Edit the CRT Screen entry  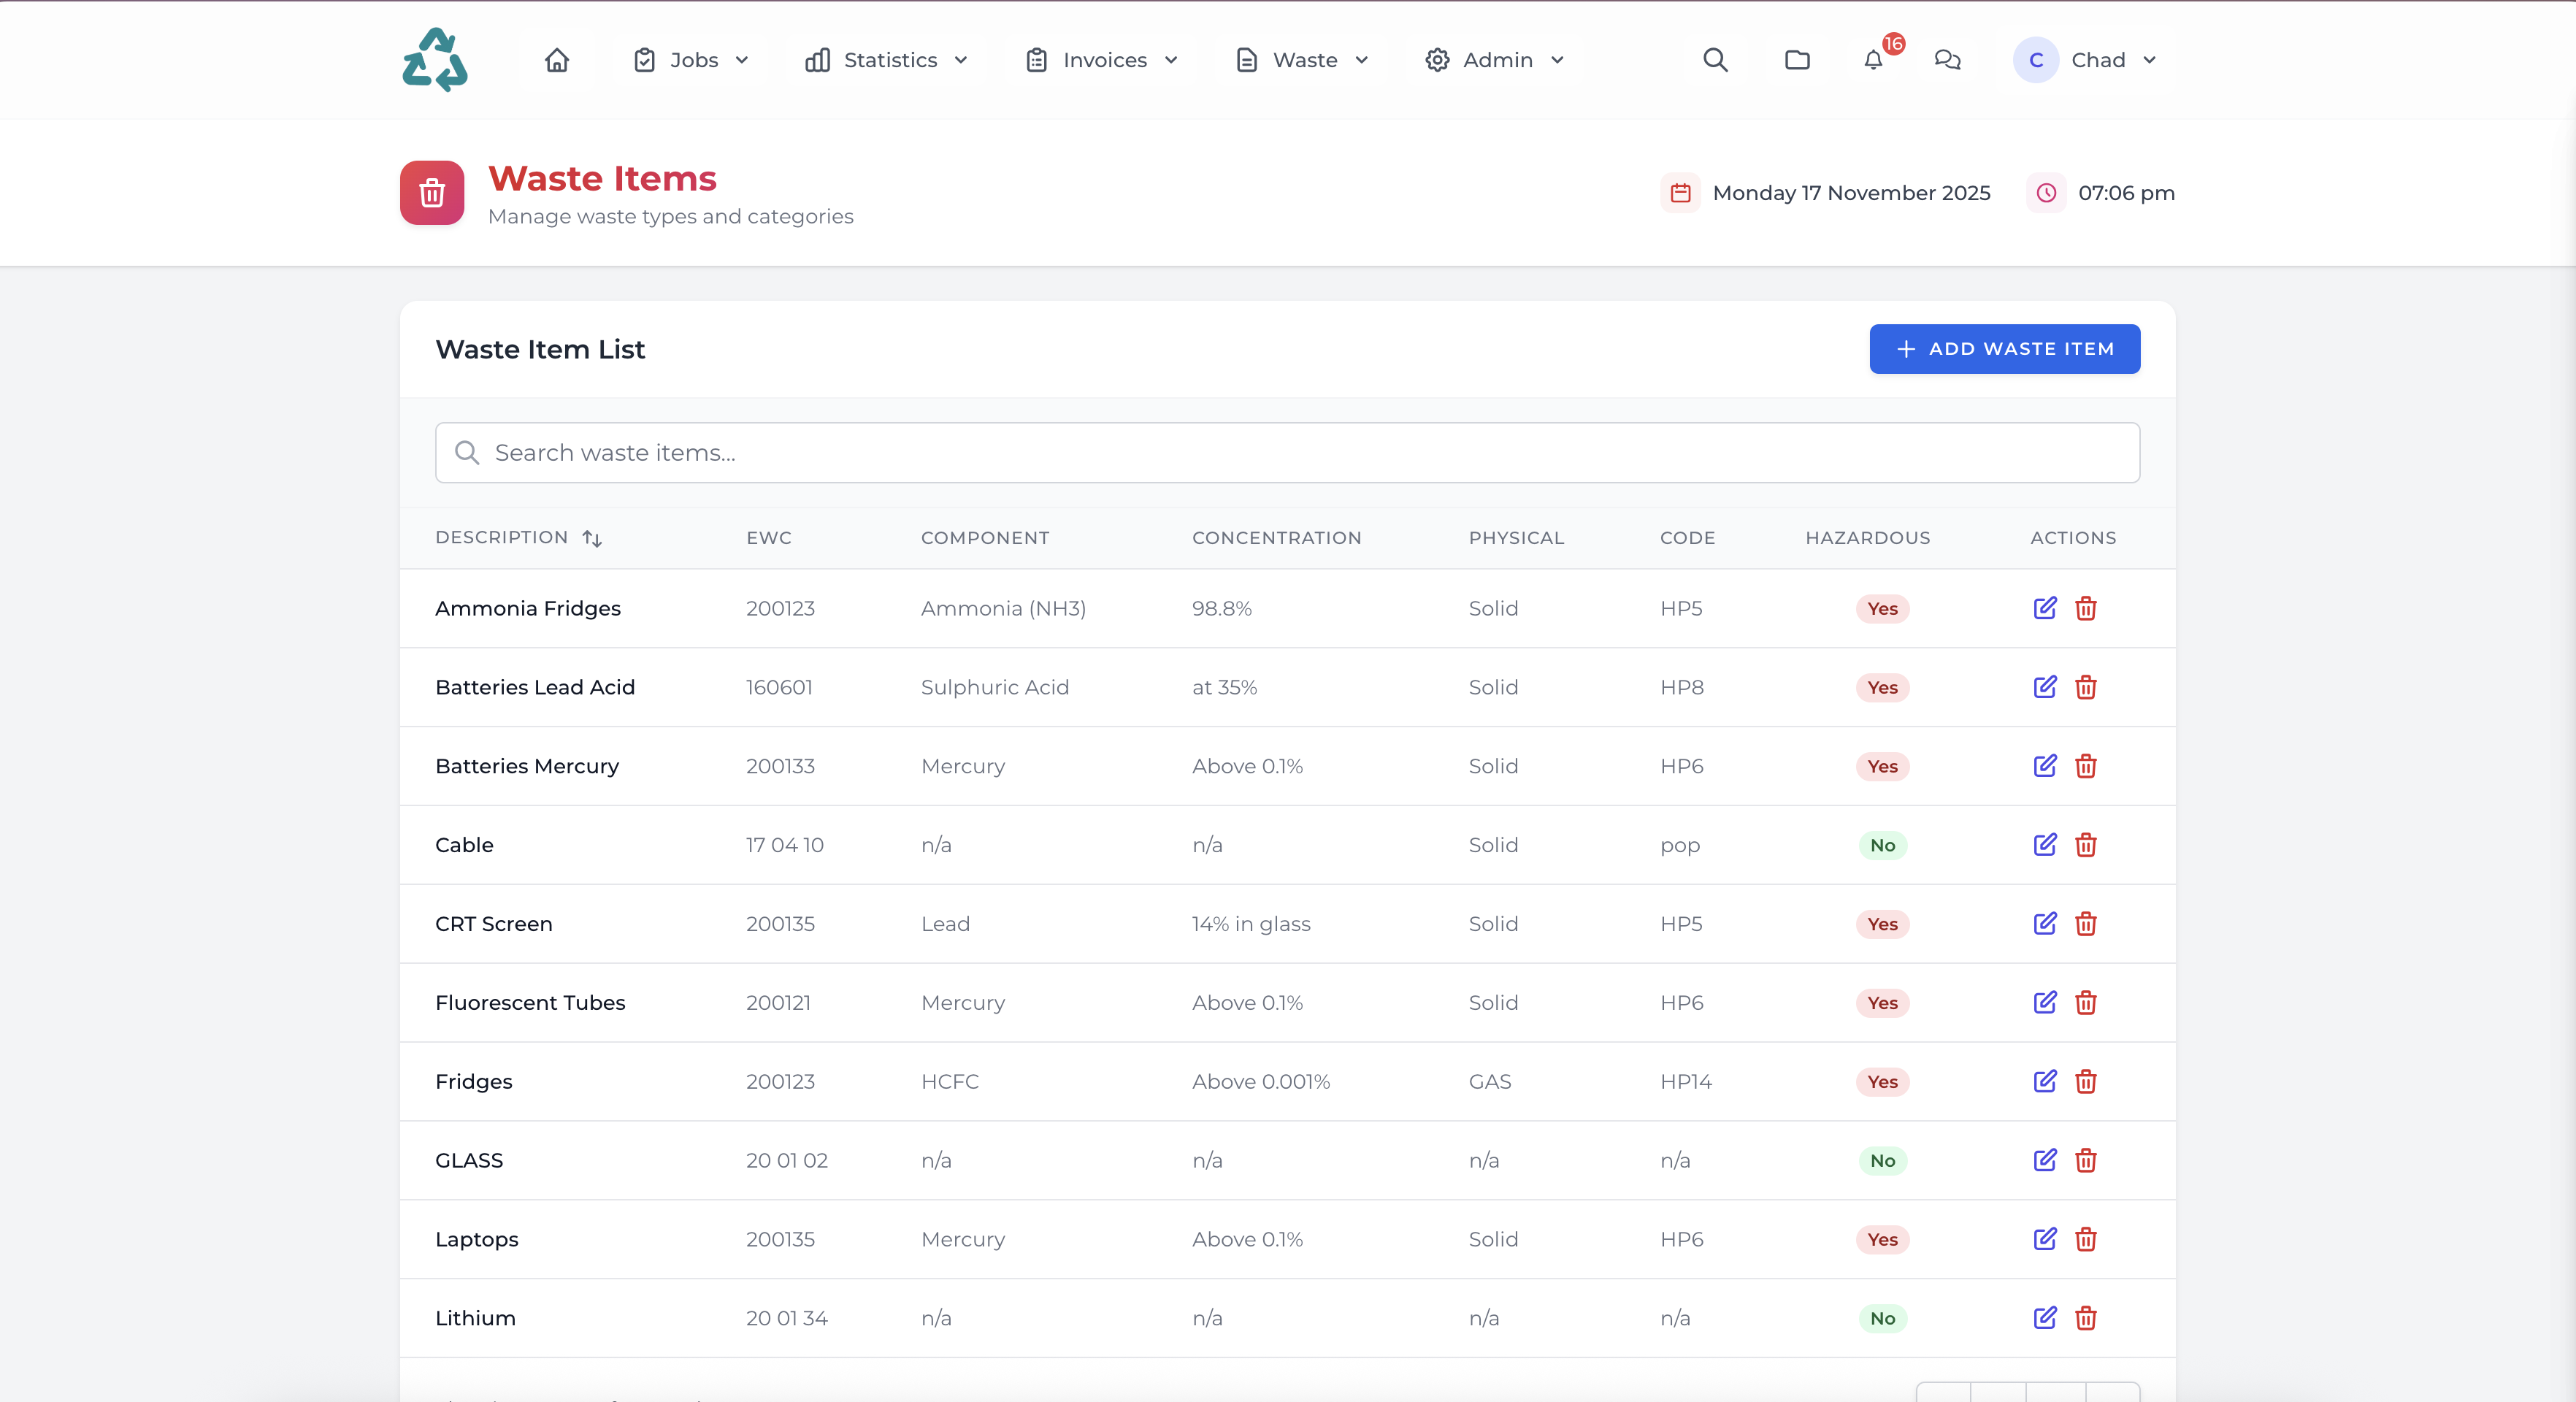pyautogui.click(x=2044, y=923)
